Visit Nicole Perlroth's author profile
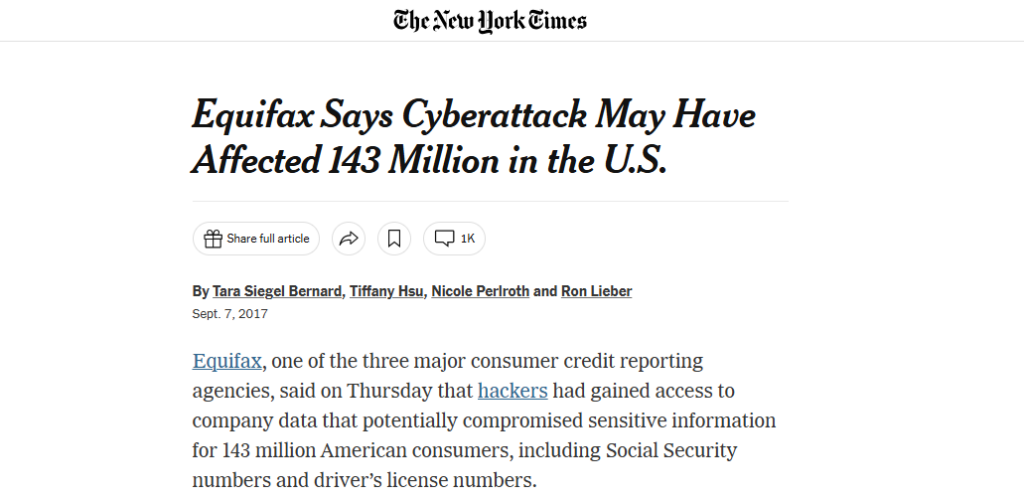This screenshot has height=500, width=1024. [480, 292]
